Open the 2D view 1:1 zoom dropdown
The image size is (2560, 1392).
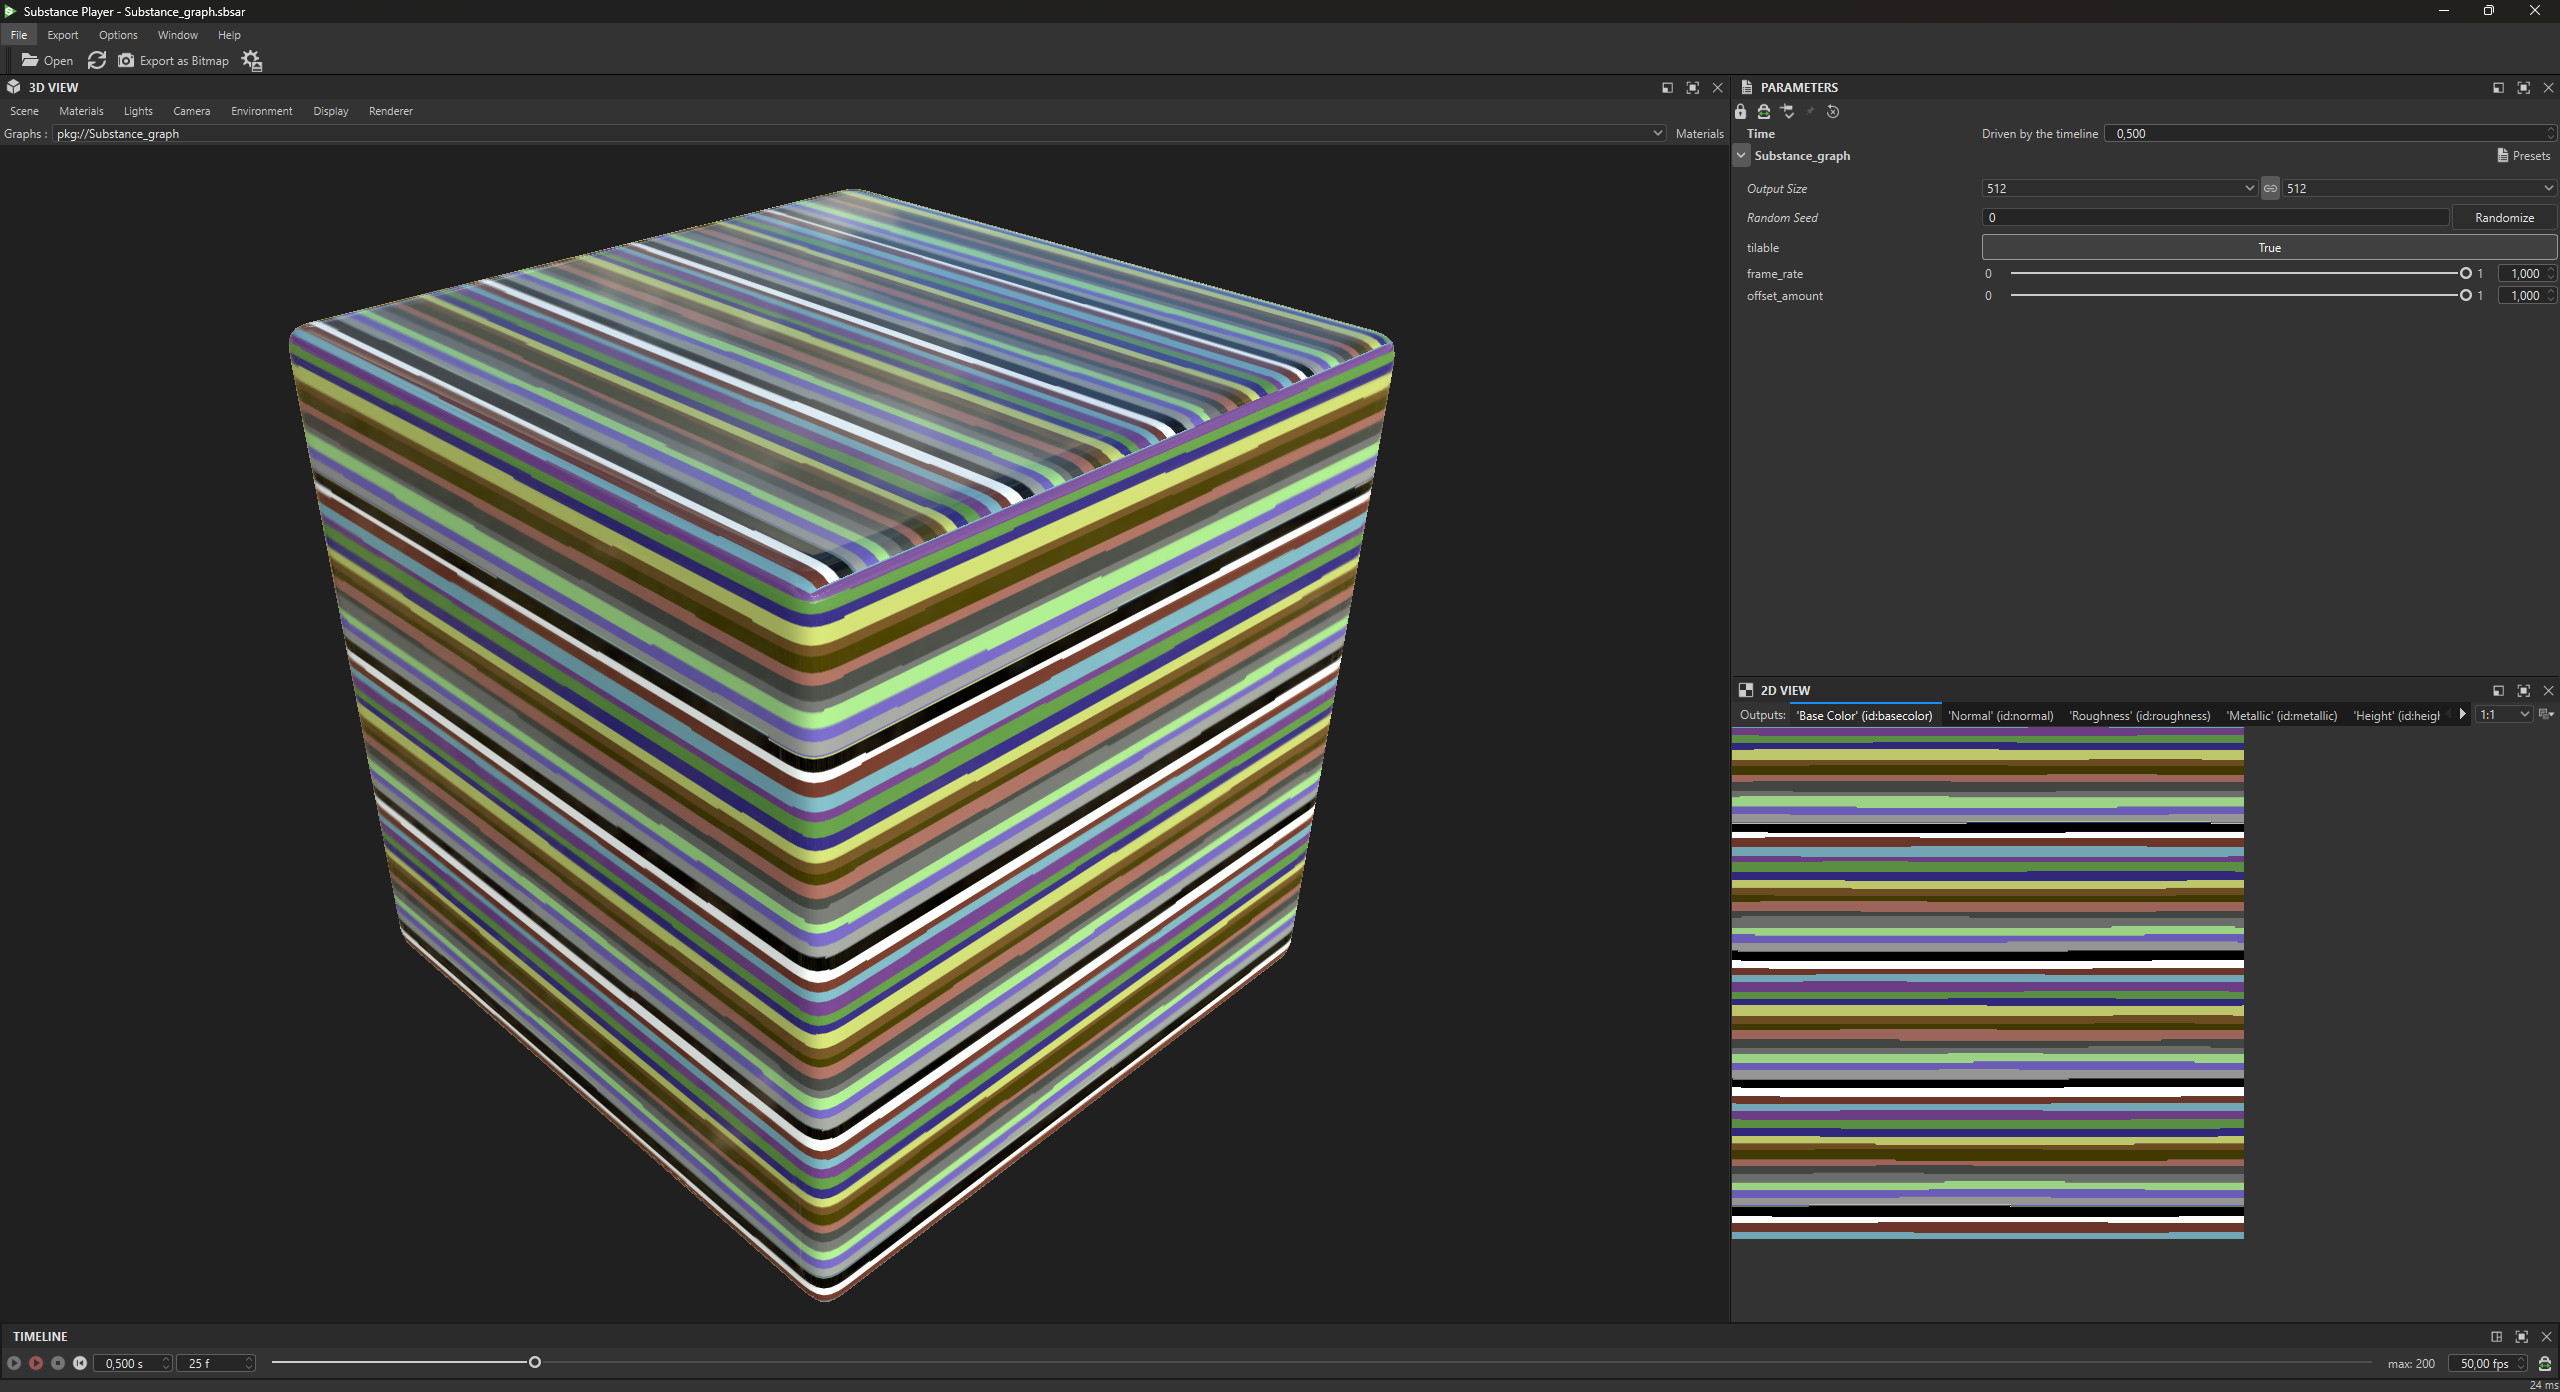click(x=2504, y=715)
